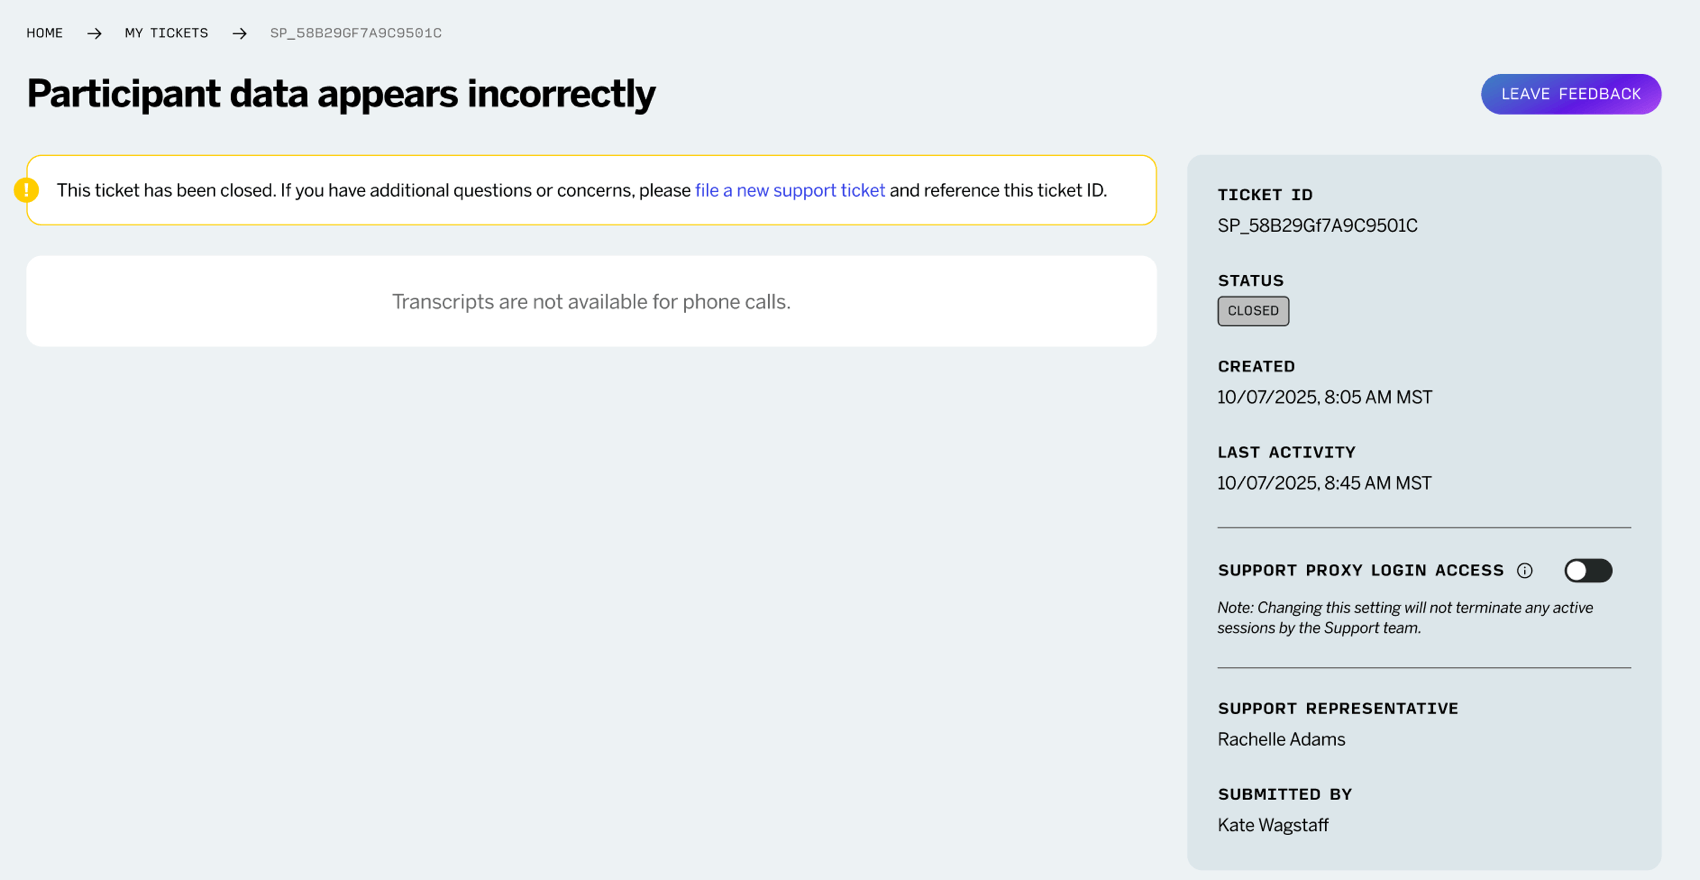Click the page title Participant data appears incorrectly
The height and width of the screenshot is (880, 1700).
tap(340, 93)
